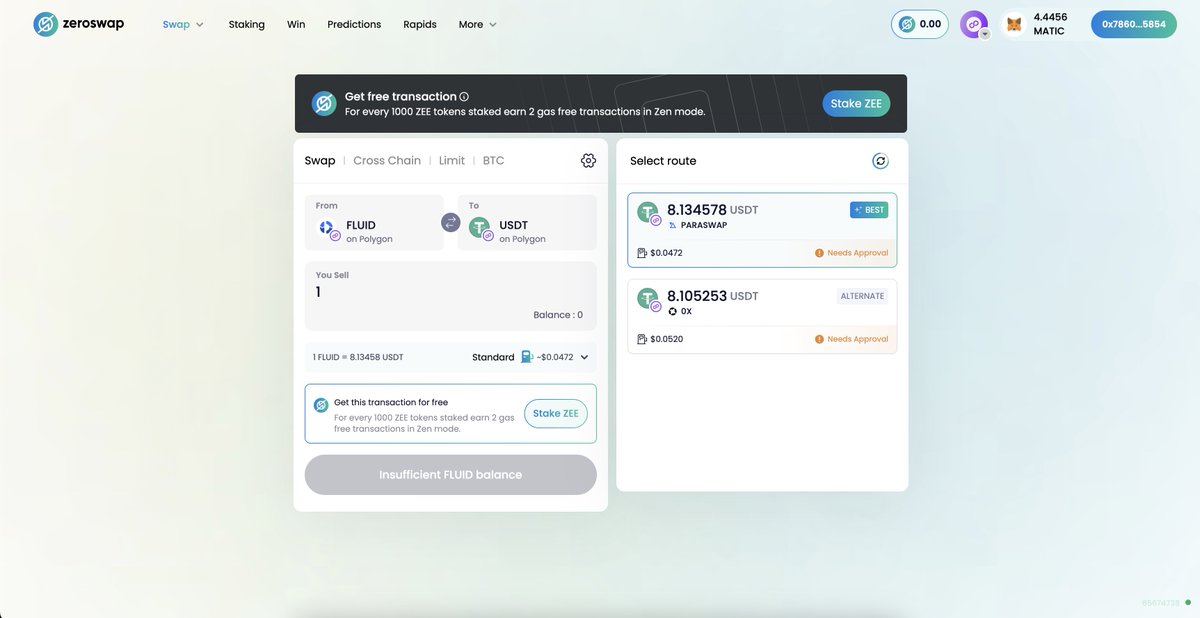Select the 0x ALTERNATE route card
Viewport: 1200px width, 618px height.
click(x=762, y=316)
